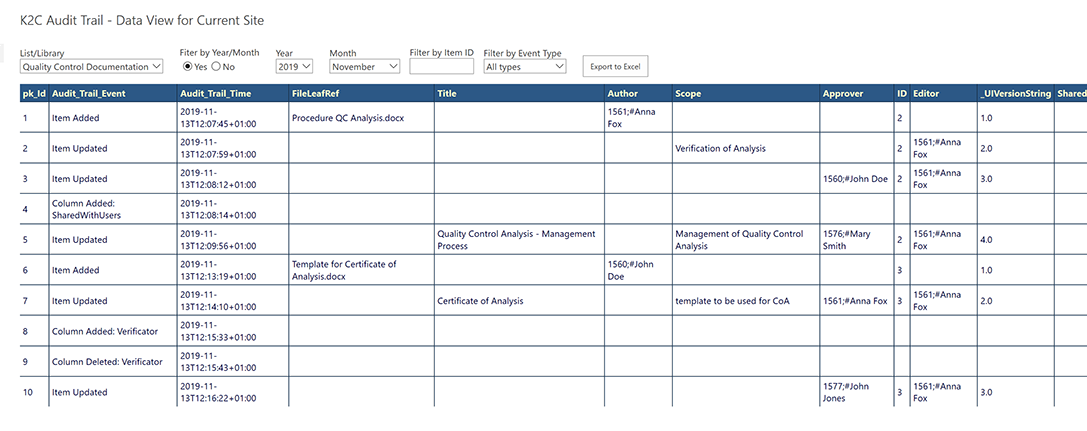This screenshot has height=431, width=1087.
Task: Click the Audit_Trail_Event column header
Action: coord(113,94)
